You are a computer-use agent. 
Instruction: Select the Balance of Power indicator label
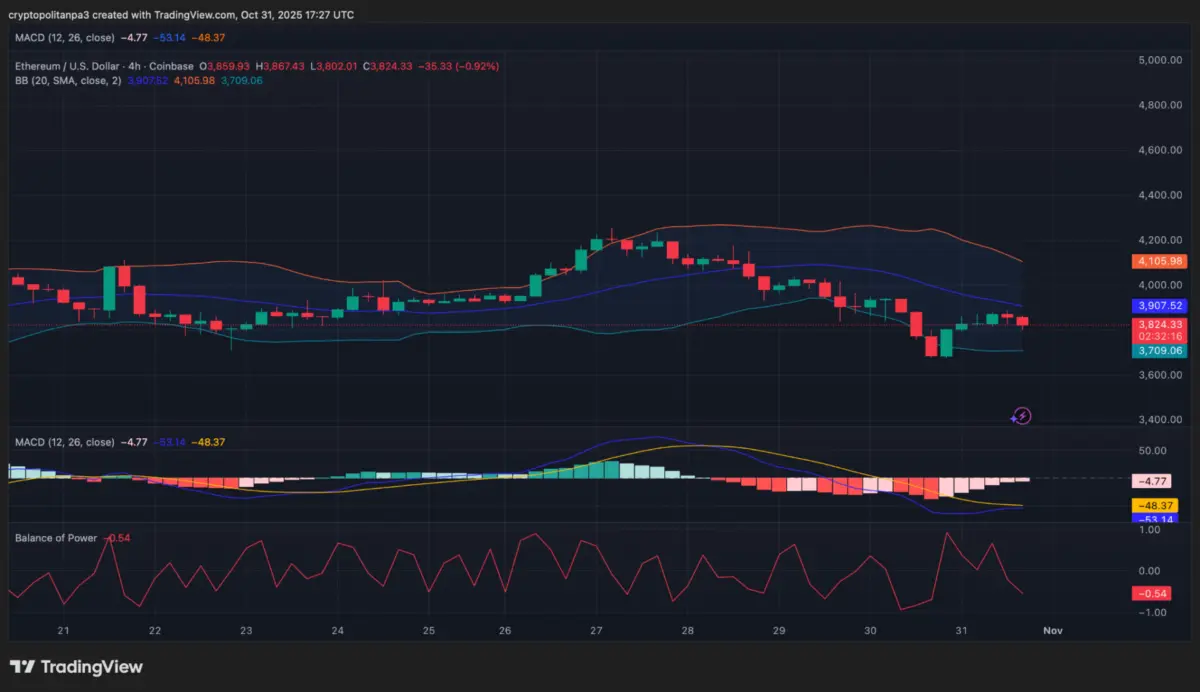pyautogui.click(x=56, y=538)
